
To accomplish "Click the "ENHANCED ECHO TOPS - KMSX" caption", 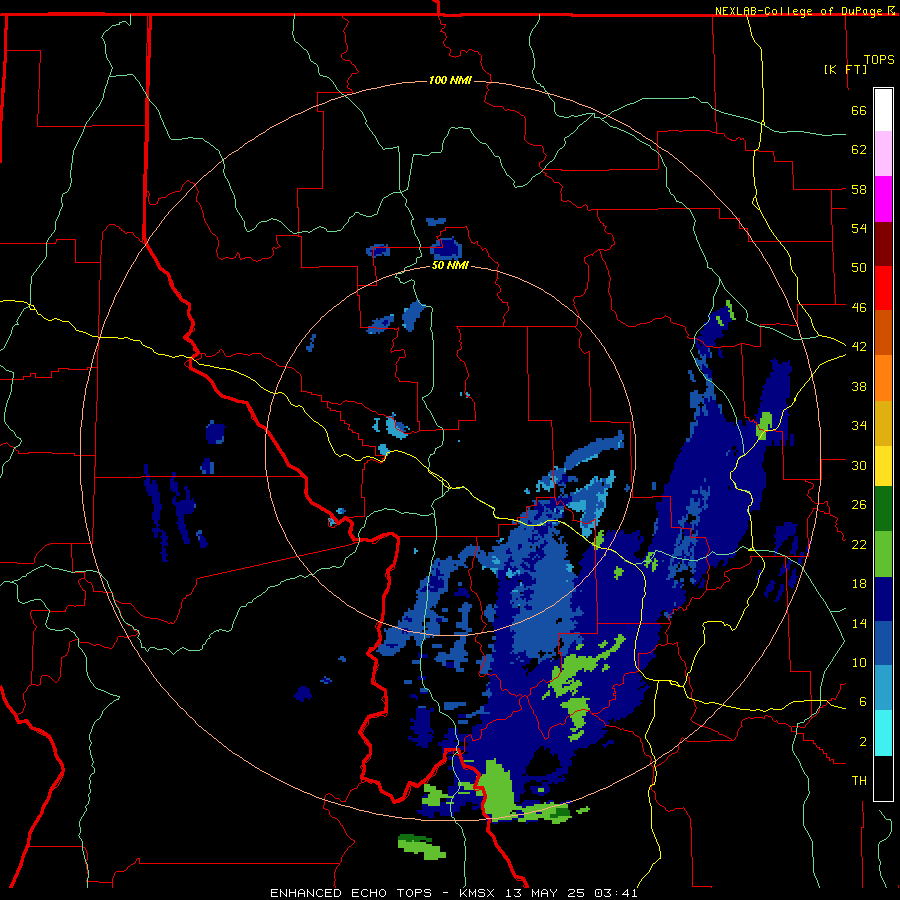I will 382,893.
